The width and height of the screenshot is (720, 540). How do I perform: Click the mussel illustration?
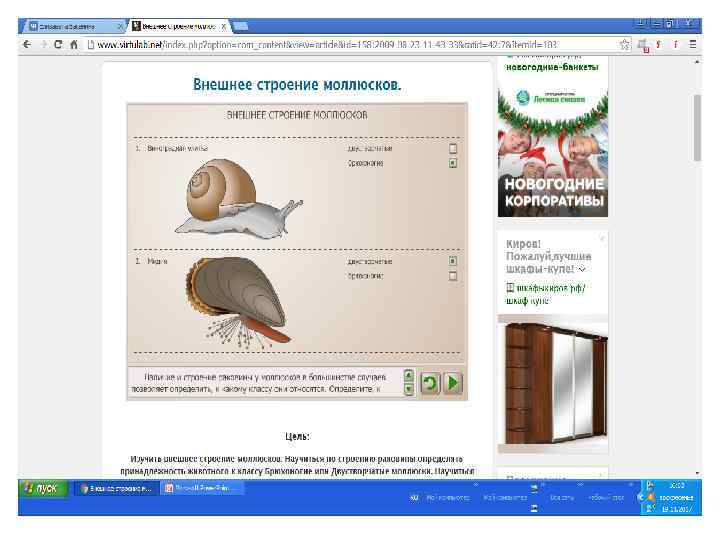(238, 302)
